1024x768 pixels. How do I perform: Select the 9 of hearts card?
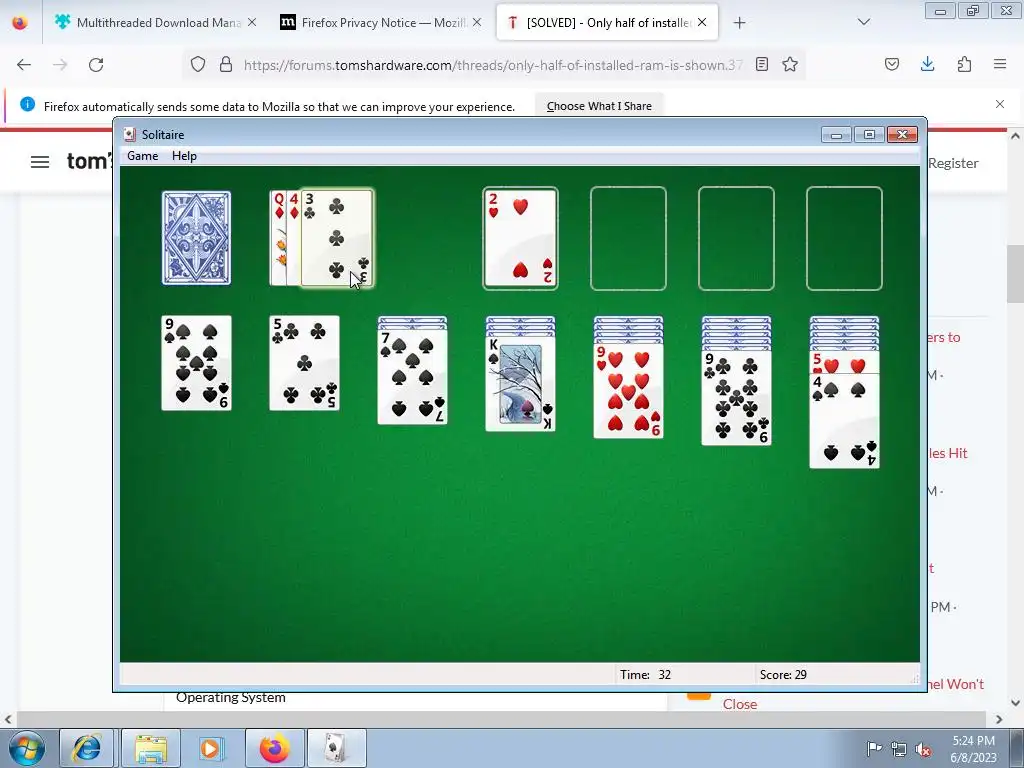628,391
